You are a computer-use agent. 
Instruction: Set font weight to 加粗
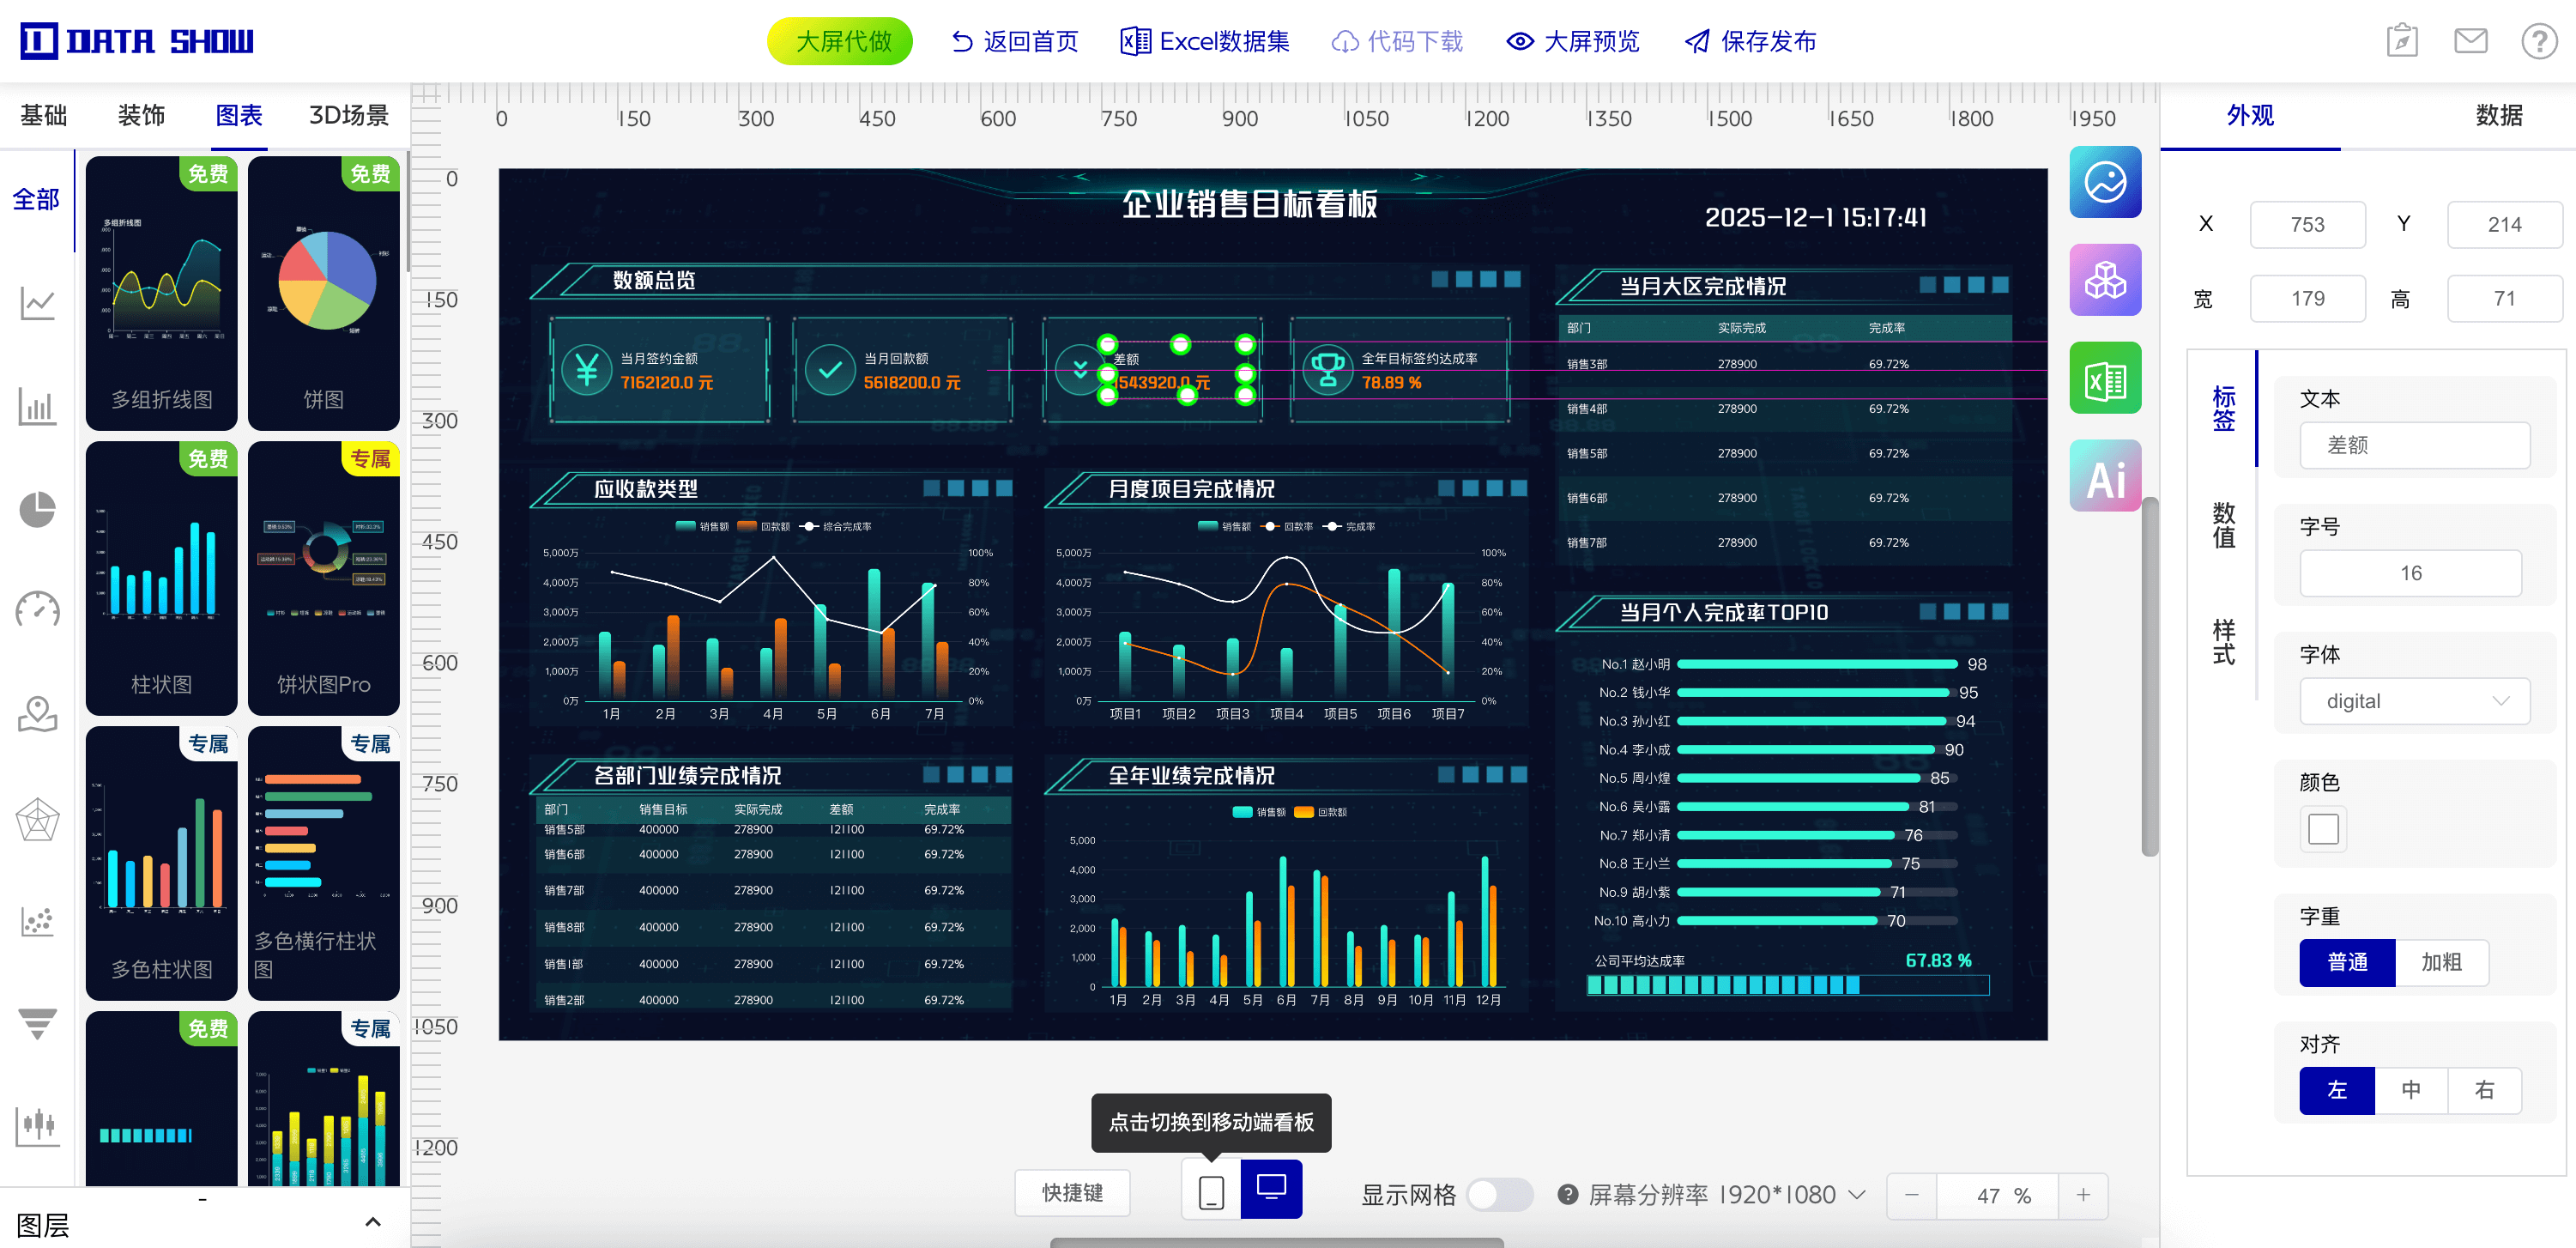coord(2440,962)
